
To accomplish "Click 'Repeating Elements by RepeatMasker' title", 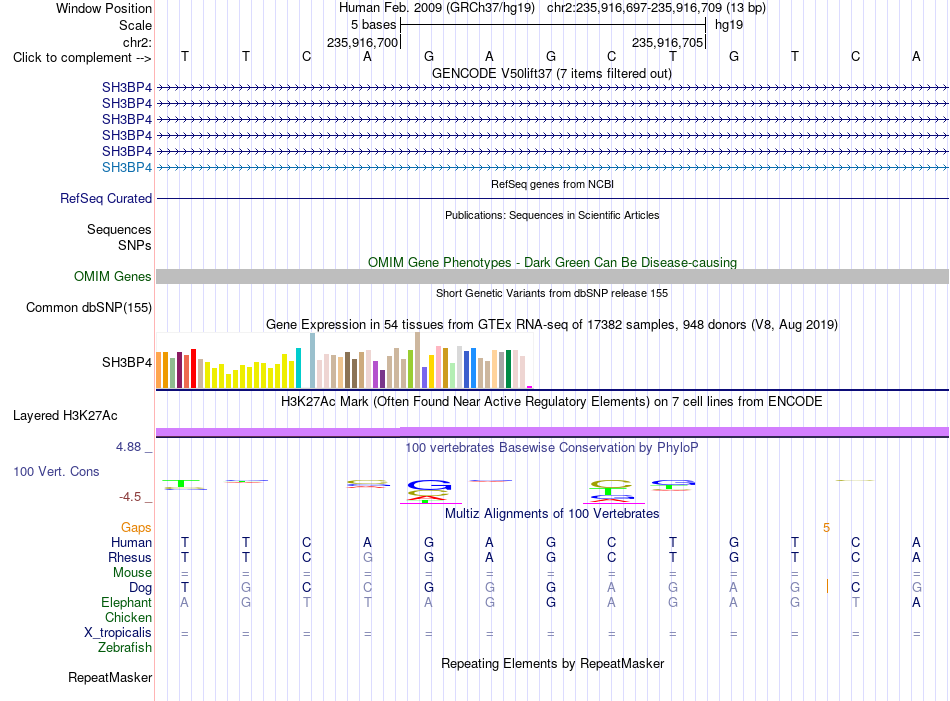I will click(x=552, y=663).
